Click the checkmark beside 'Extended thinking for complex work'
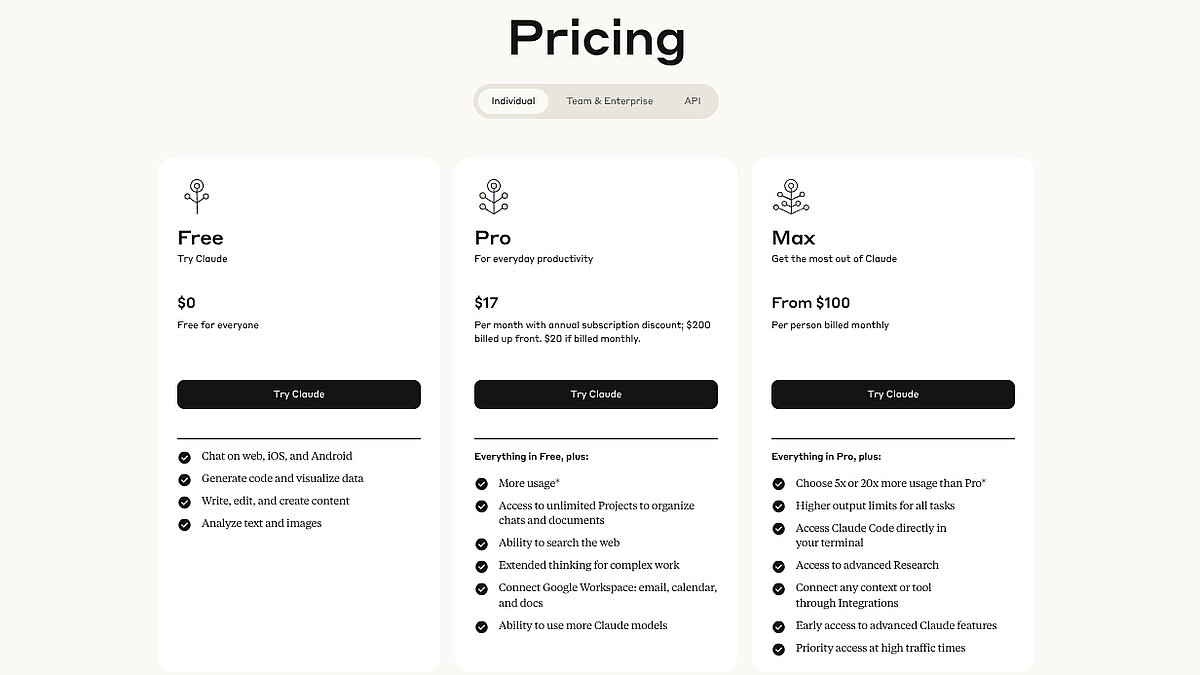The height and width of the screenshot is (675, 1200). tap(481, 565)
